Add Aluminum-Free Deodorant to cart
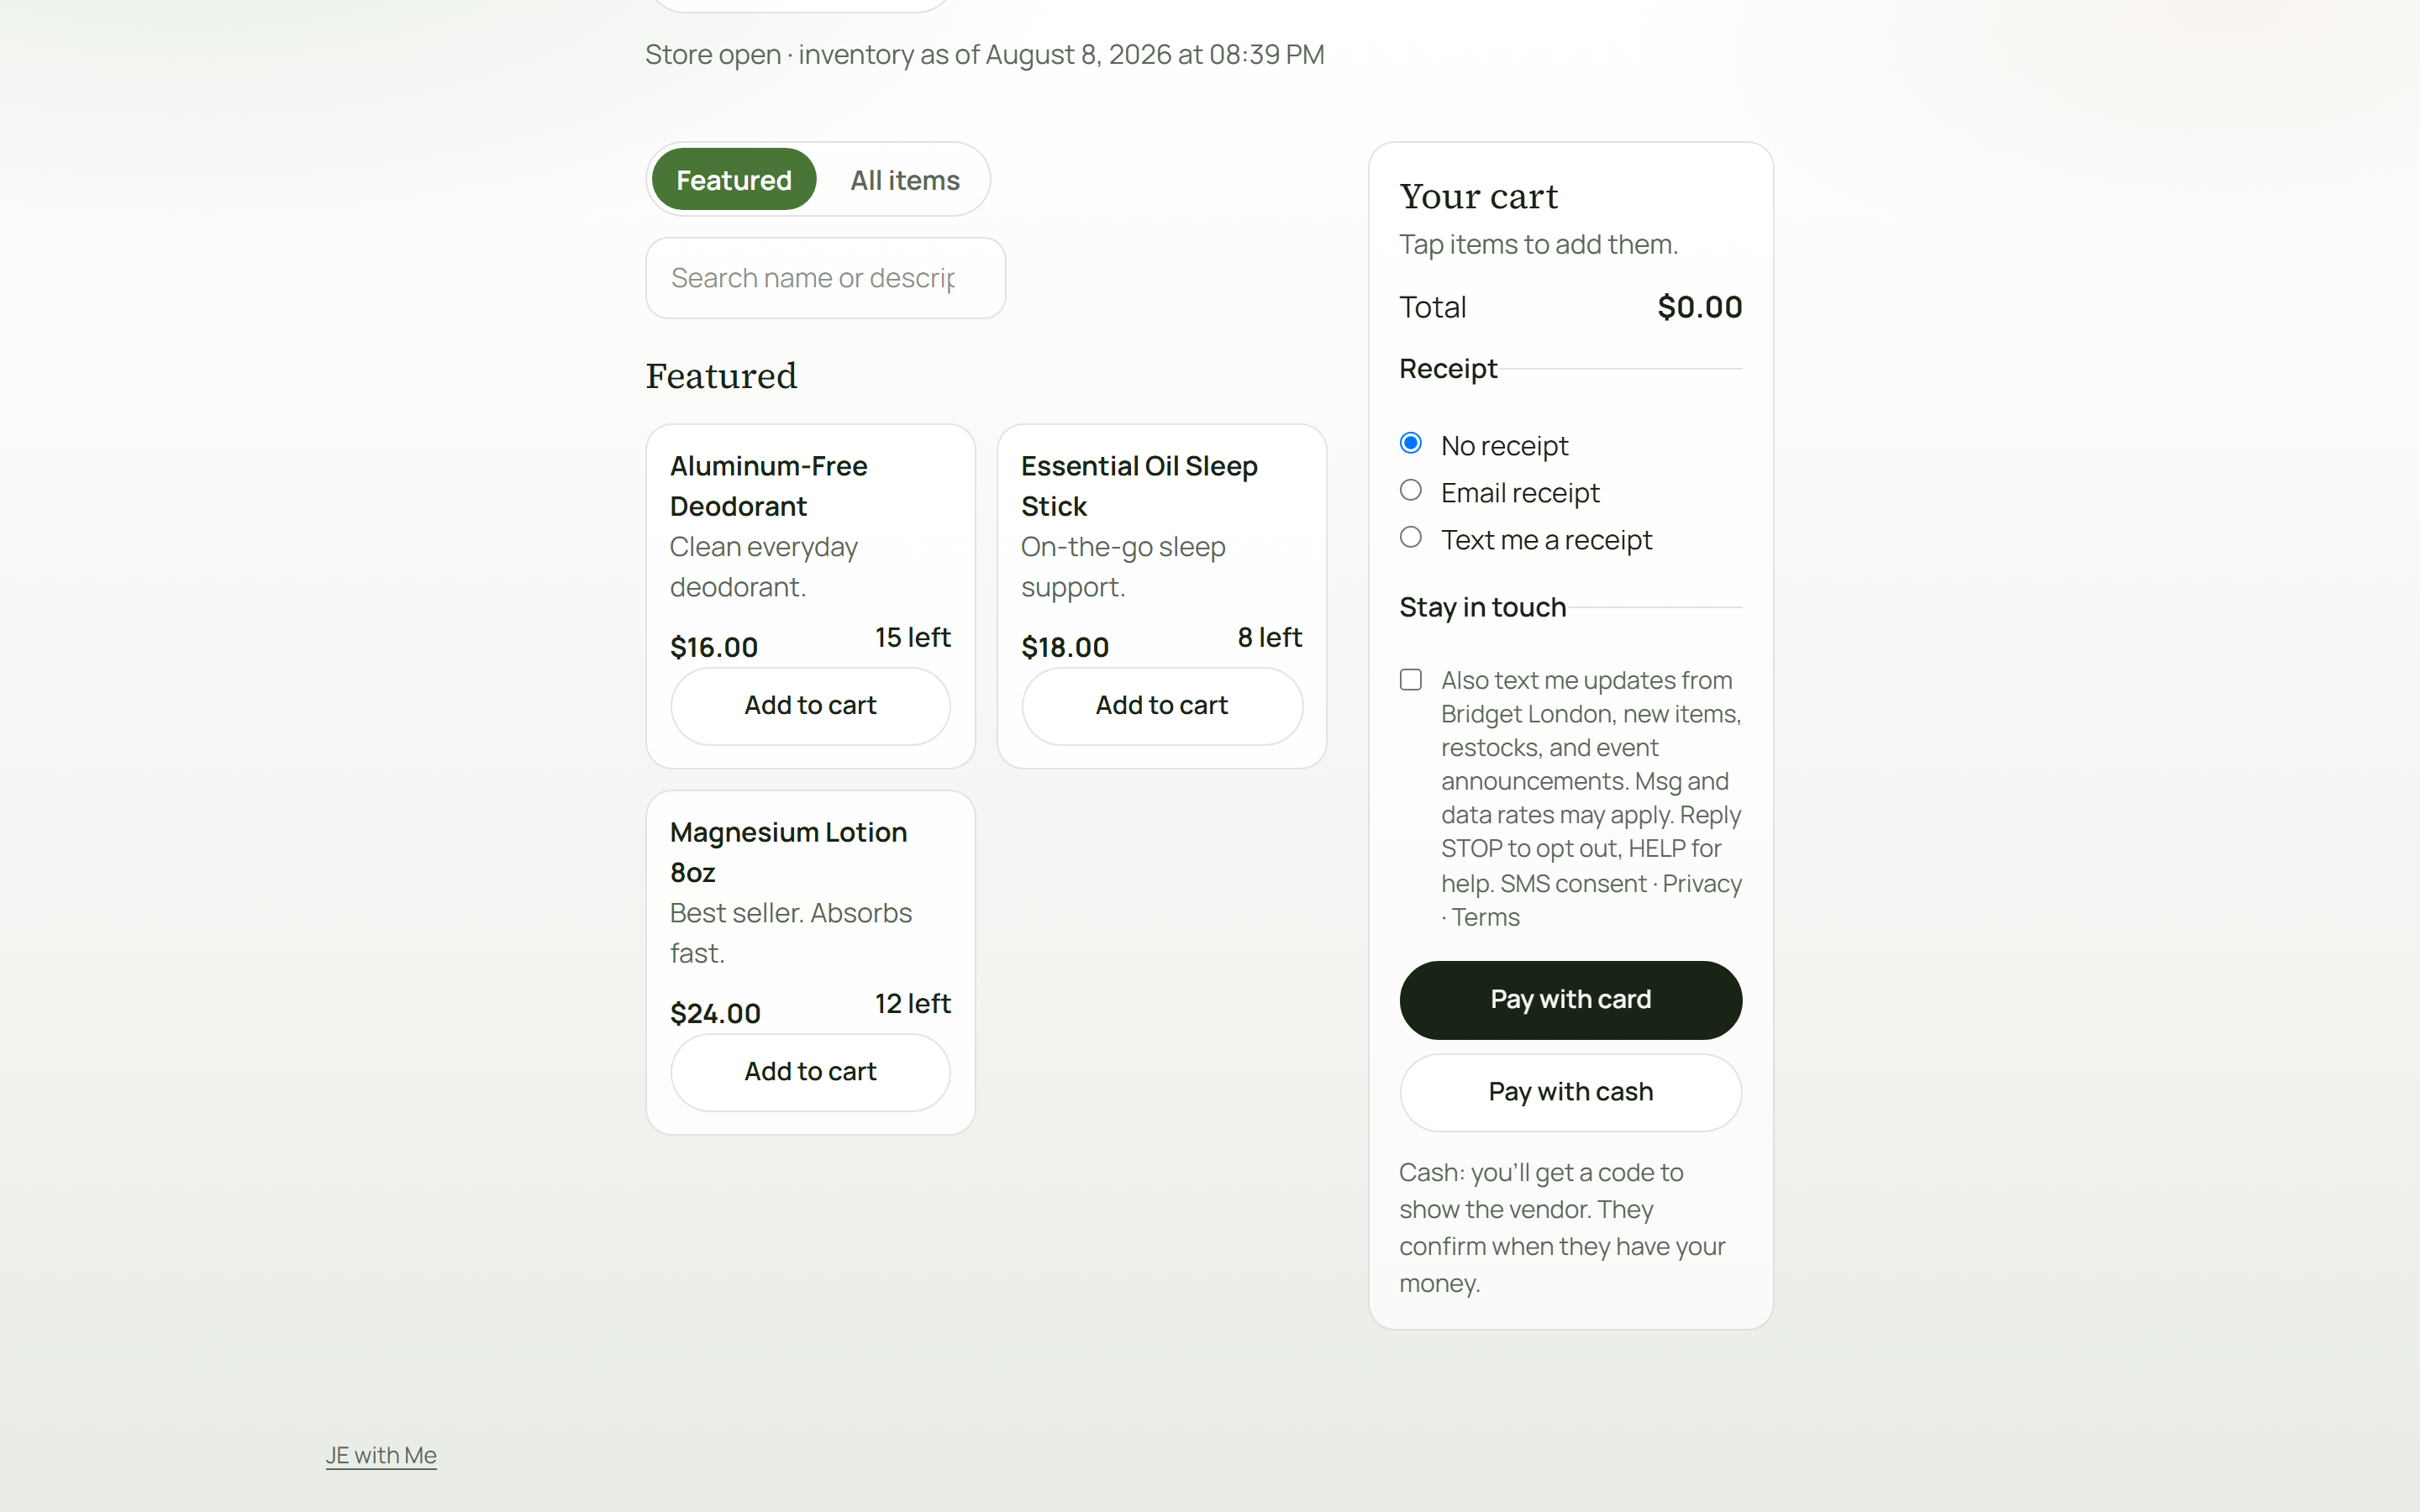The image size is (2420, 1512). pos(810,705)
